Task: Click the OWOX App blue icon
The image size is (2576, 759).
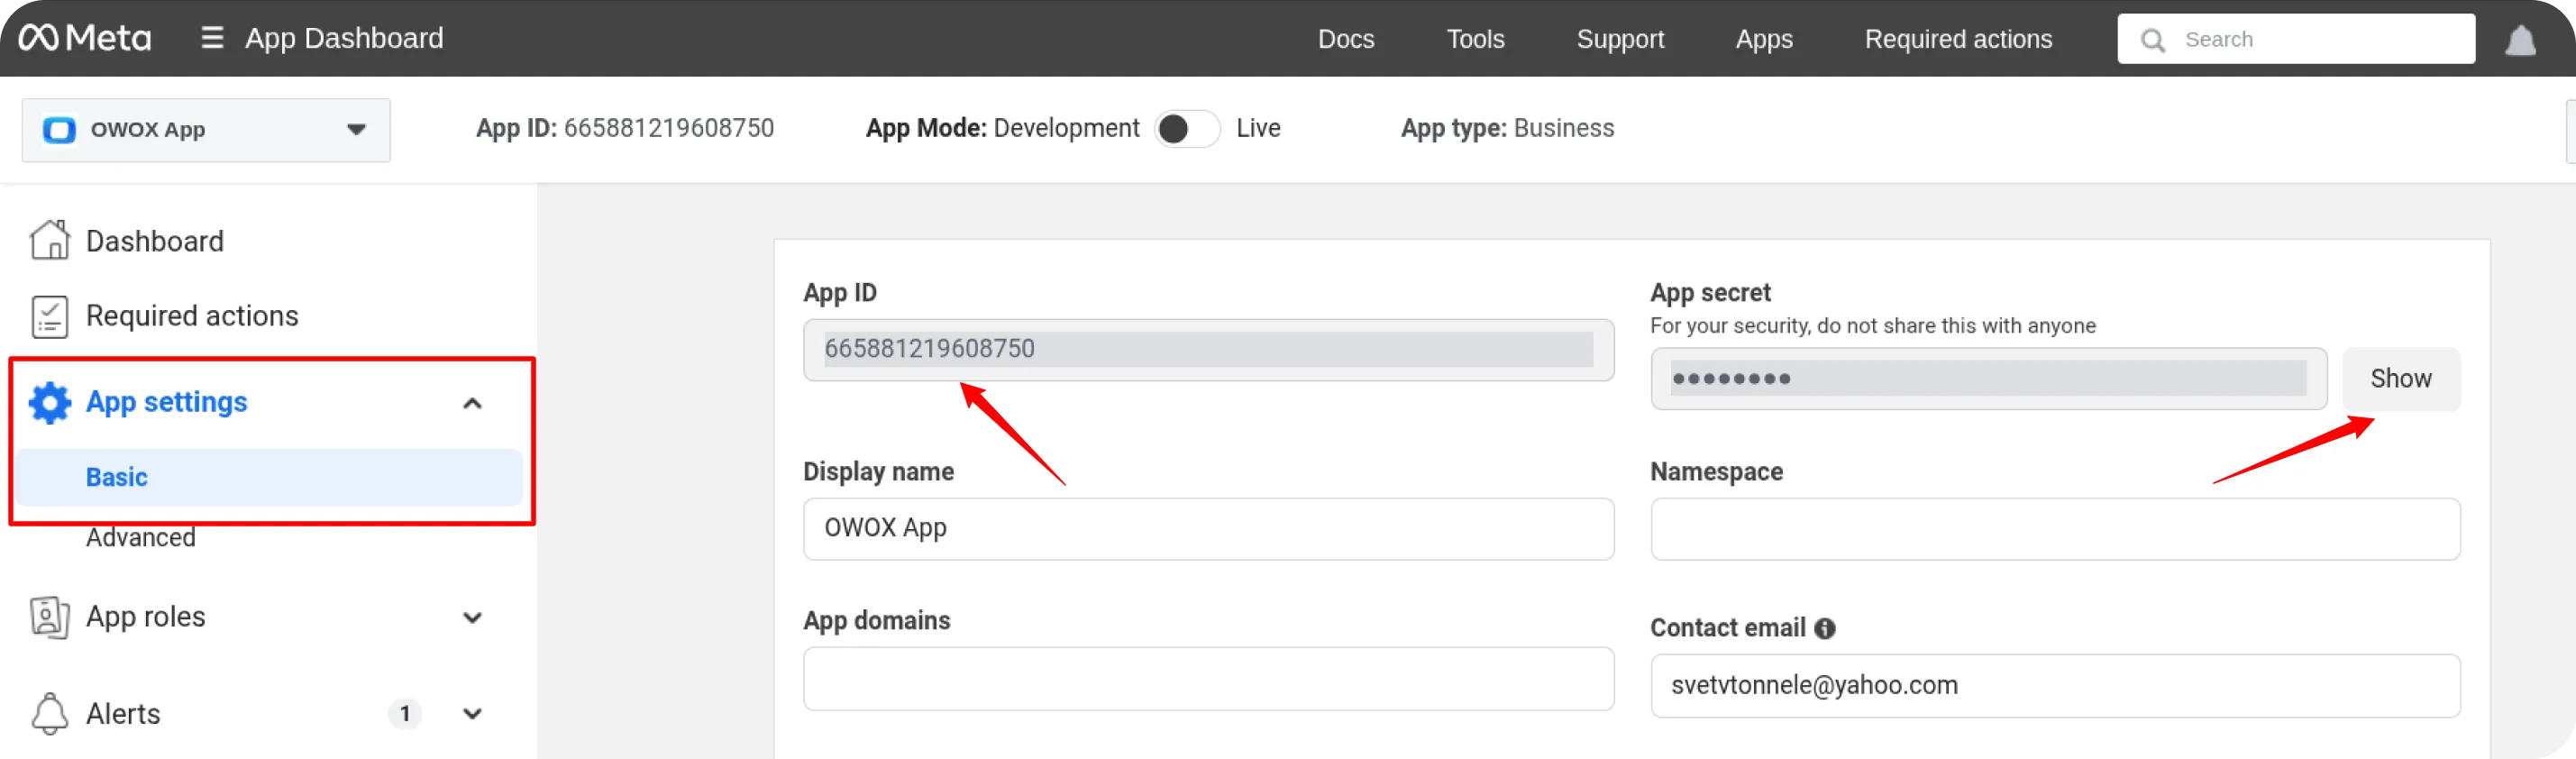Action: point(59,130)
